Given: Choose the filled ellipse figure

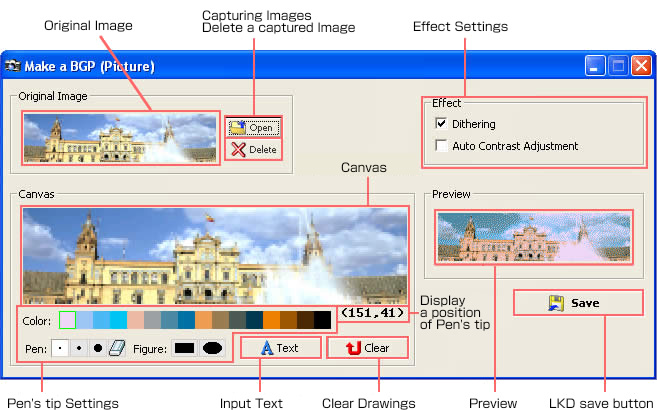Looking at the screenshot, I should coord(212,349).
